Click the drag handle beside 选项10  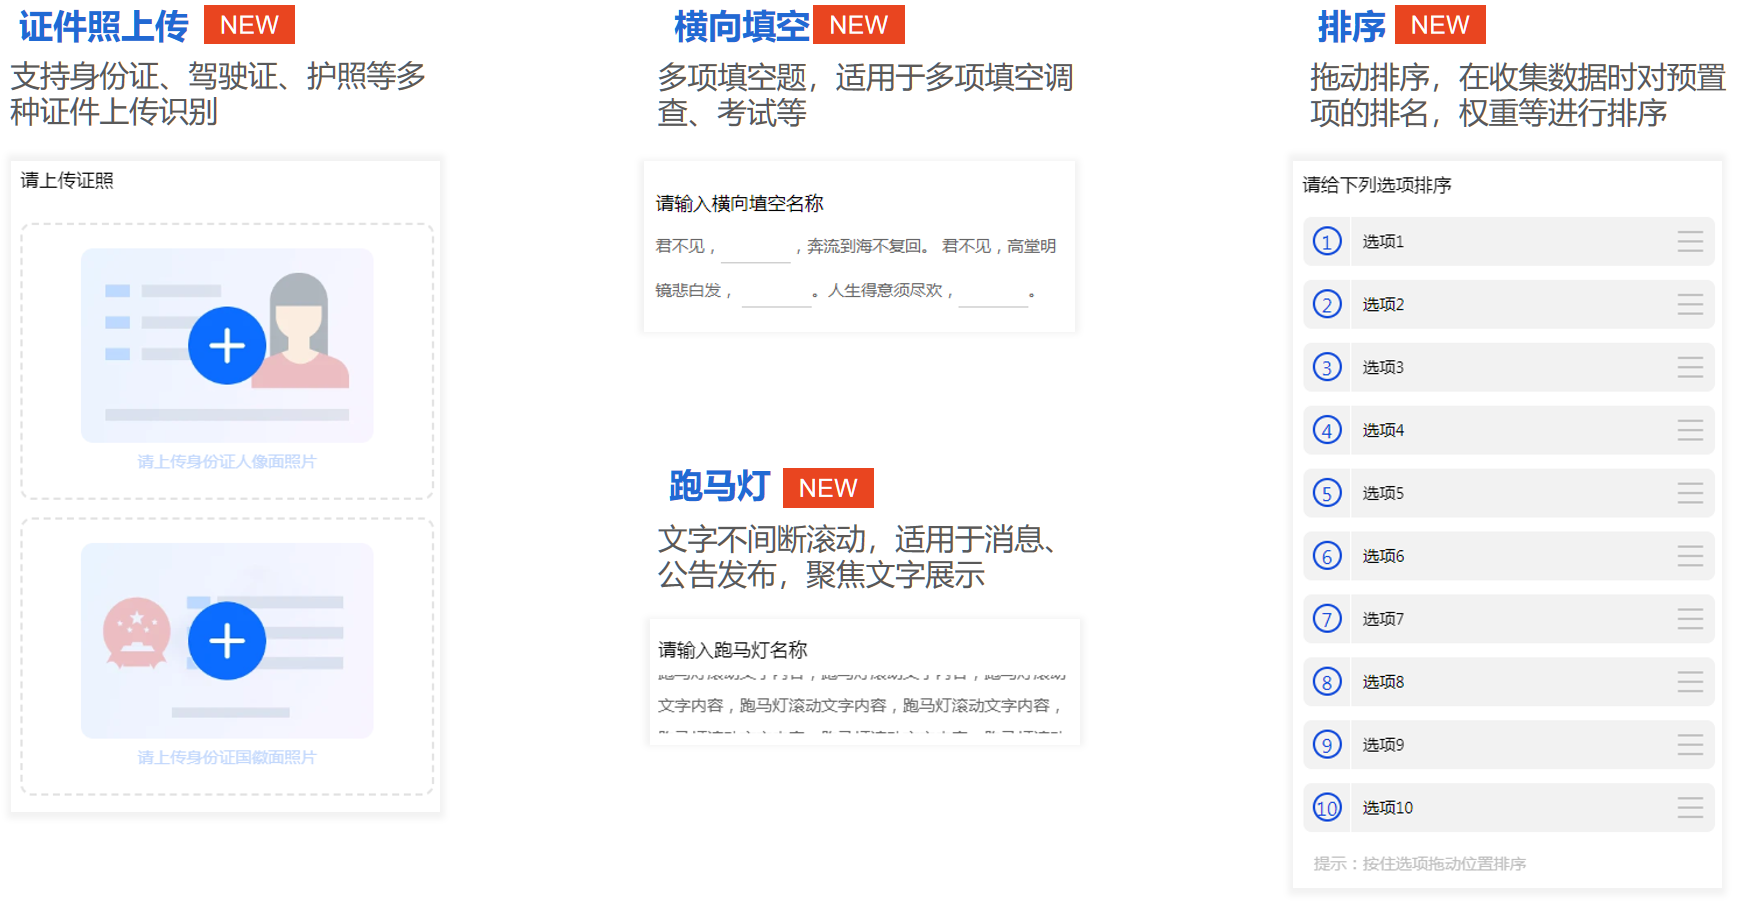tap(1689, 807)
